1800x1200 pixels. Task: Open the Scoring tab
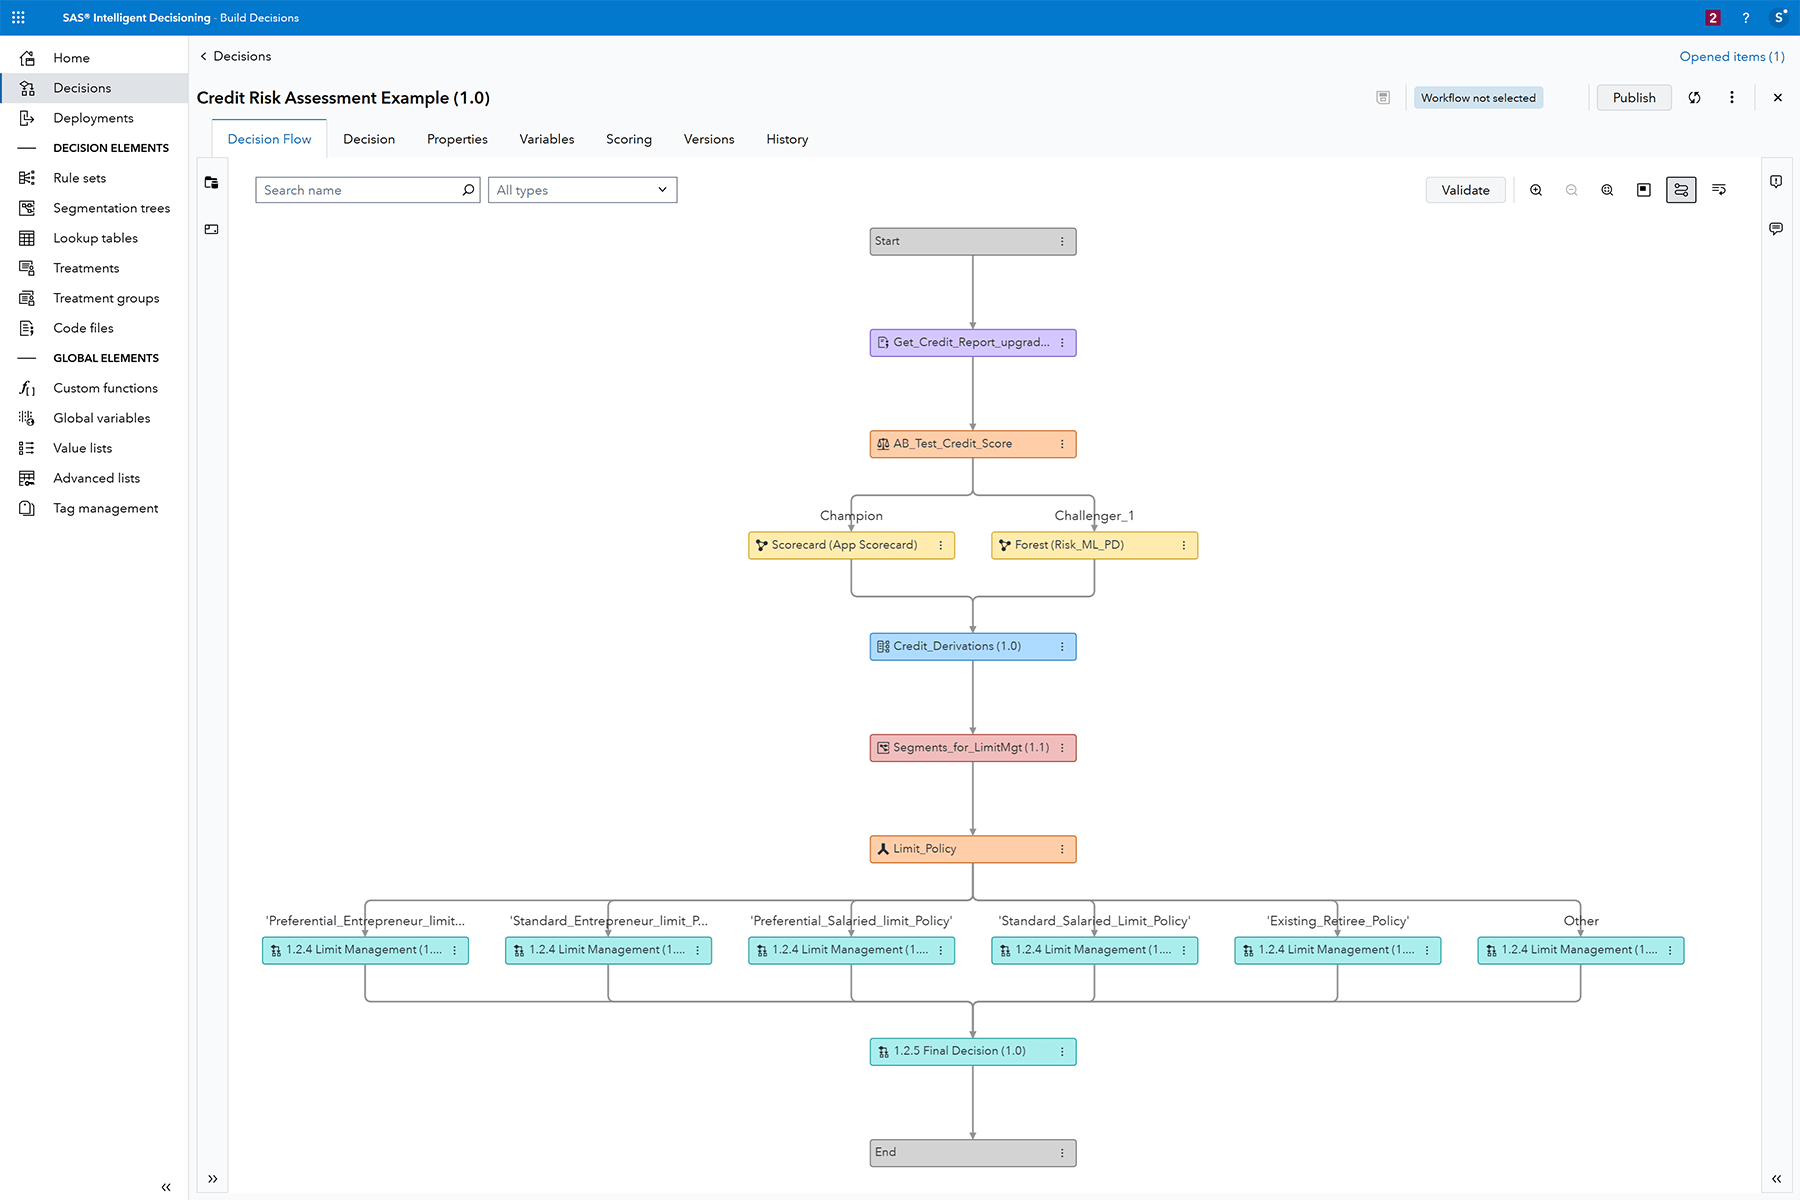628,139
